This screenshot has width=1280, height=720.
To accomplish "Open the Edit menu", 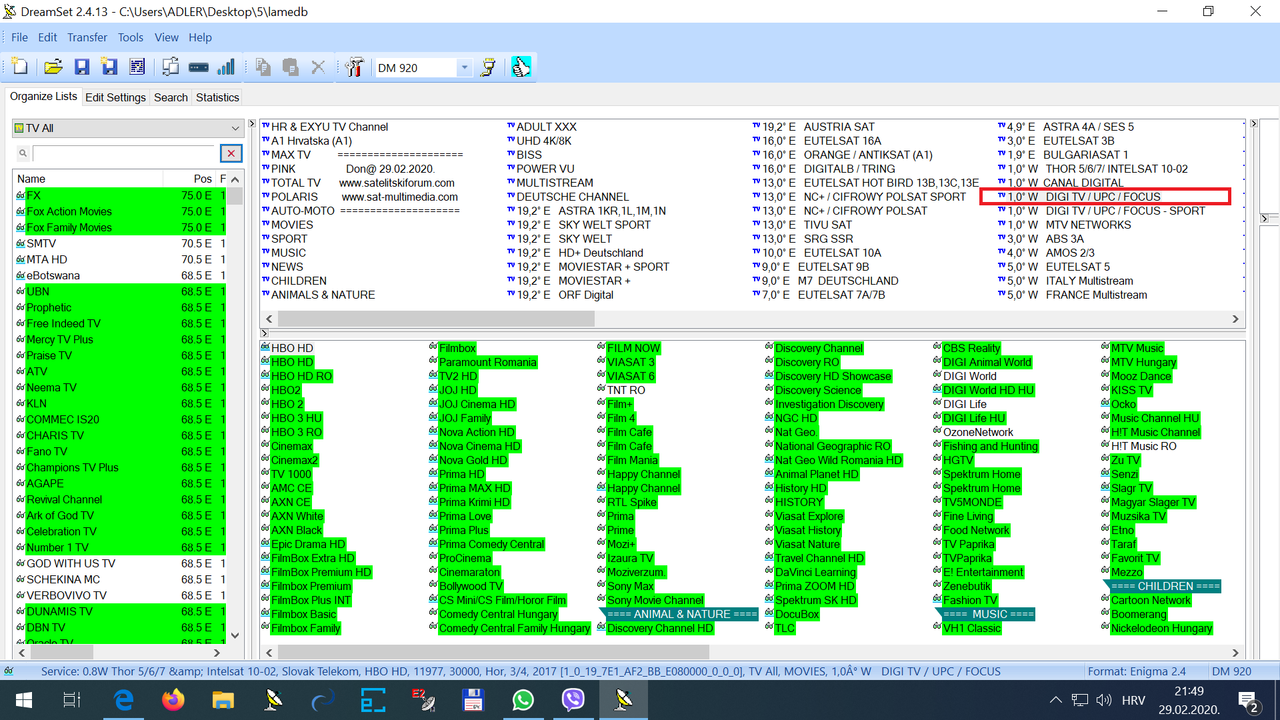I will [x=47, y=37].
